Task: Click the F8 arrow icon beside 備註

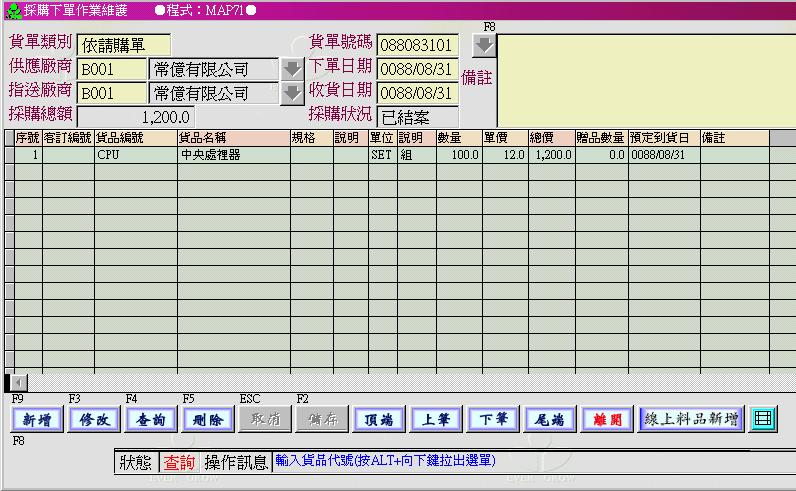Action: click(484, 45)
